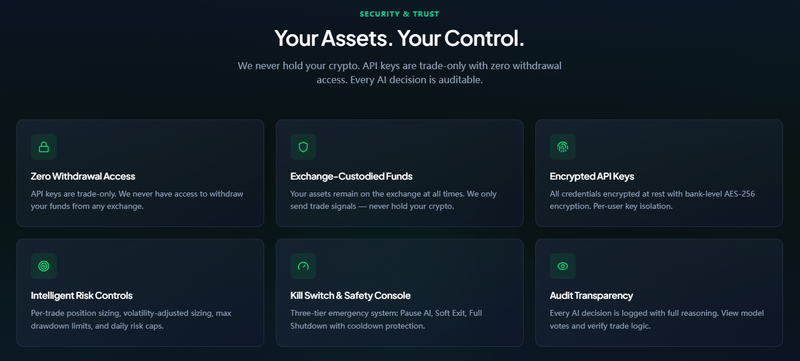800x361 pixels.
Task: Click the padlock icon for Zero Withdrawal Access
Action: (x=44, y=147)
